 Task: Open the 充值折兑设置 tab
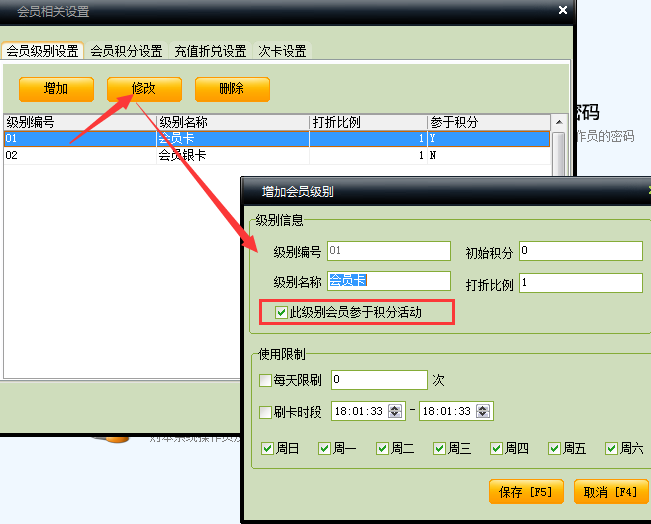[209, 51]
